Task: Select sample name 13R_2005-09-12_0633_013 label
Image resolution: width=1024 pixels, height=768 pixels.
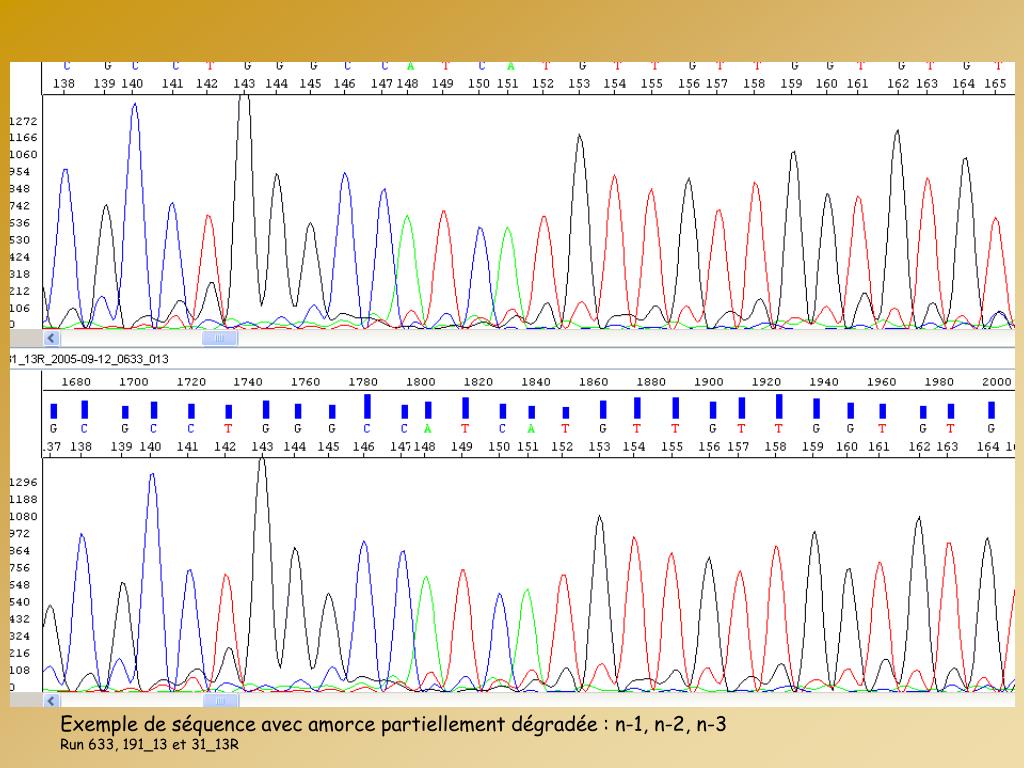Action: tap(89, 359)
